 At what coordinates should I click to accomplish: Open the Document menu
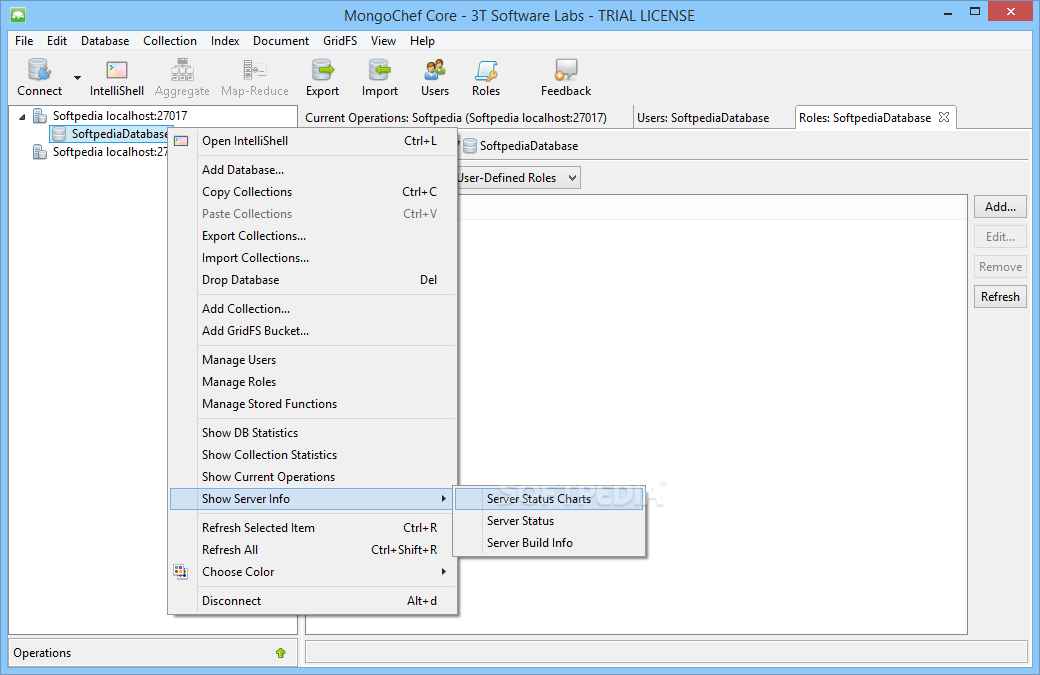281,40
